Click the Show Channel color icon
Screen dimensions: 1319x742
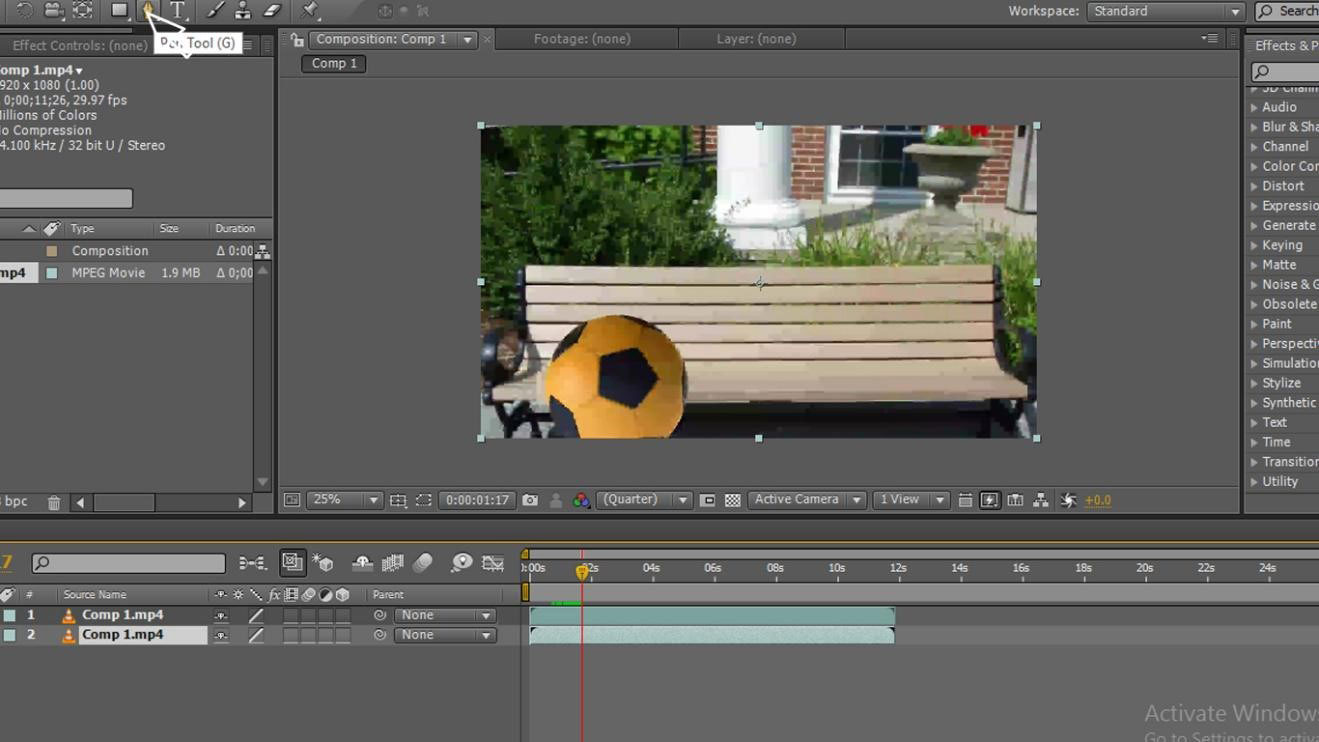pos(581,500)
